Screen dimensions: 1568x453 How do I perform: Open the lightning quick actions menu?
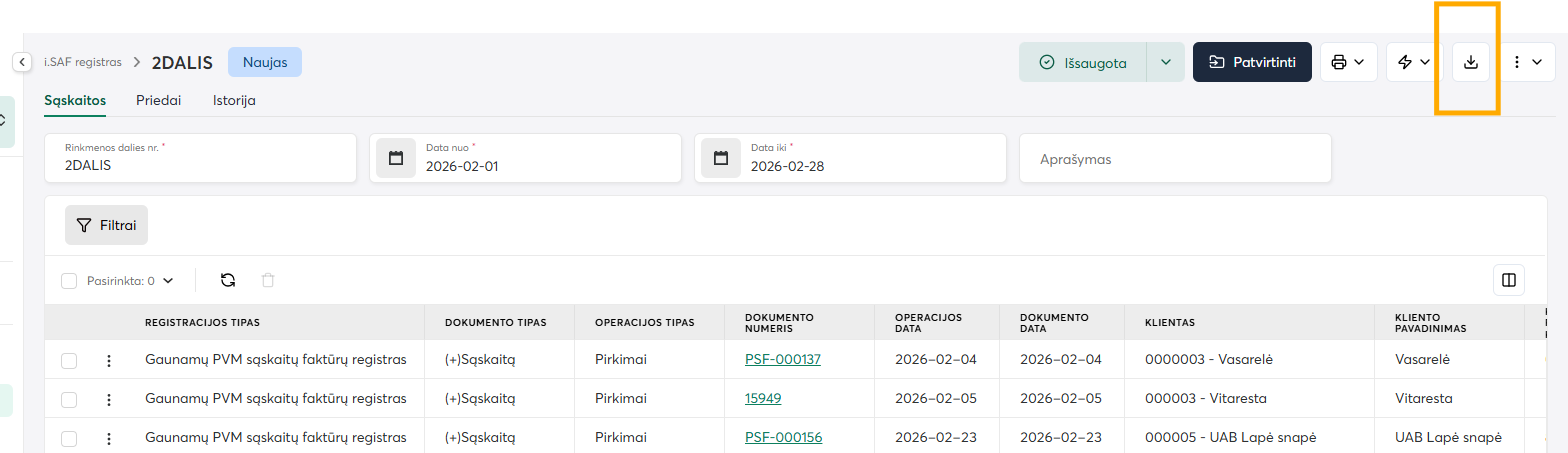tap(1413, 62)
